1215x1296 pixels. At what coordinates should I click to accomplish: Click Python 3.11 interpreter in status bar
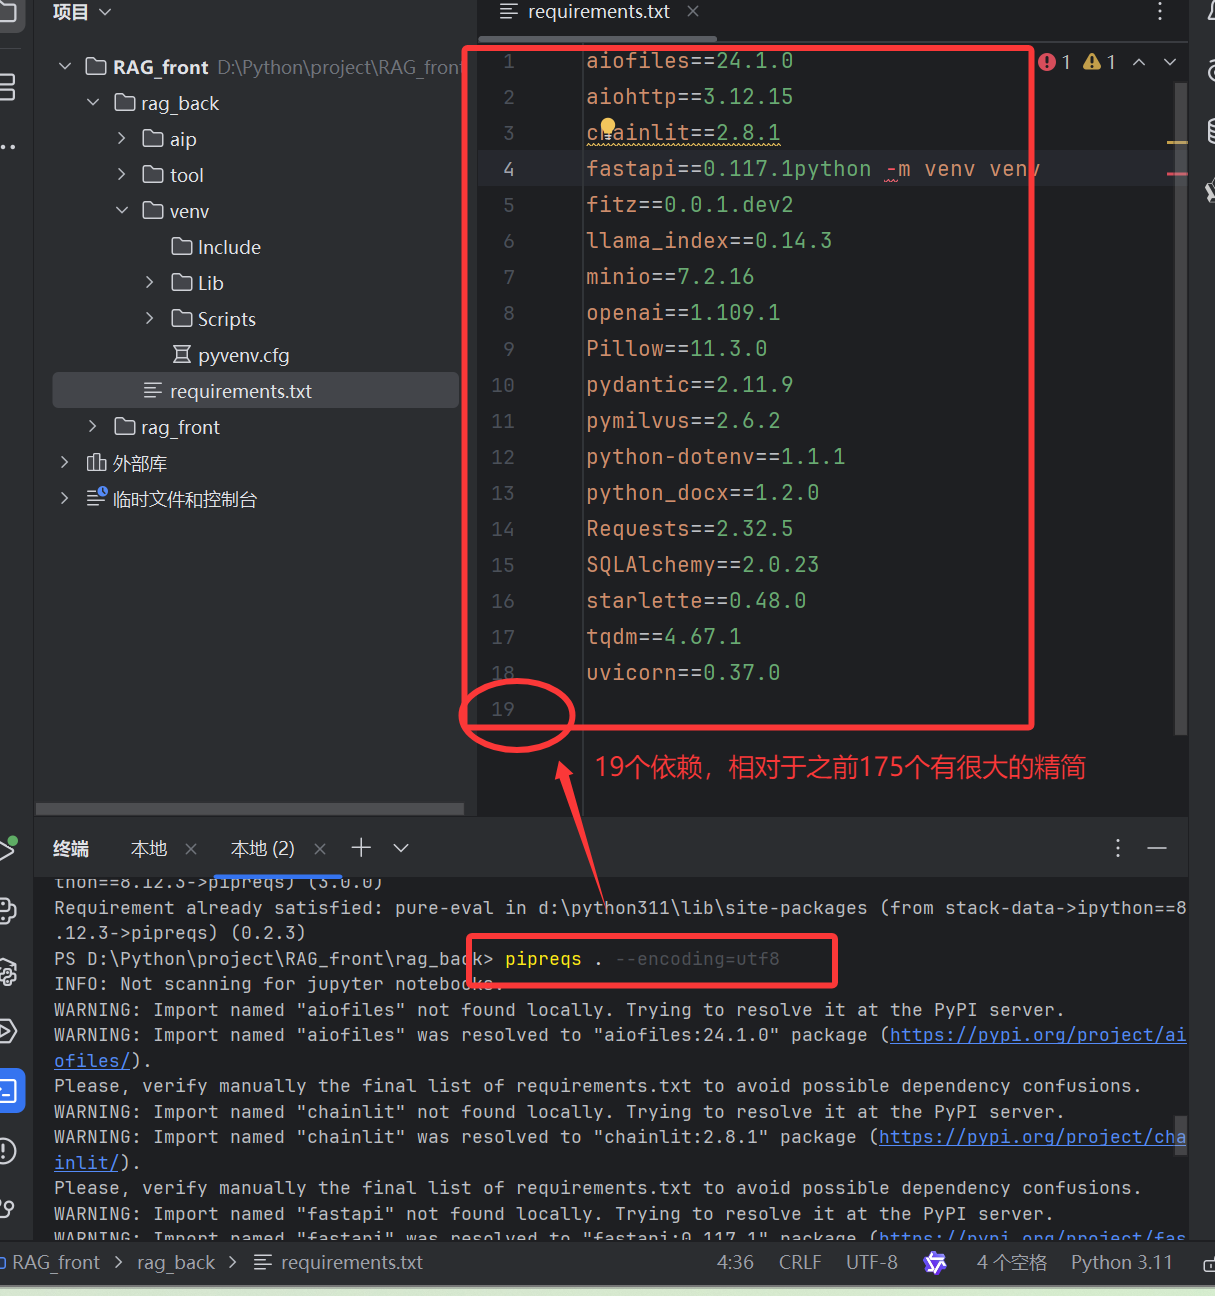tap(1122, 1263)
